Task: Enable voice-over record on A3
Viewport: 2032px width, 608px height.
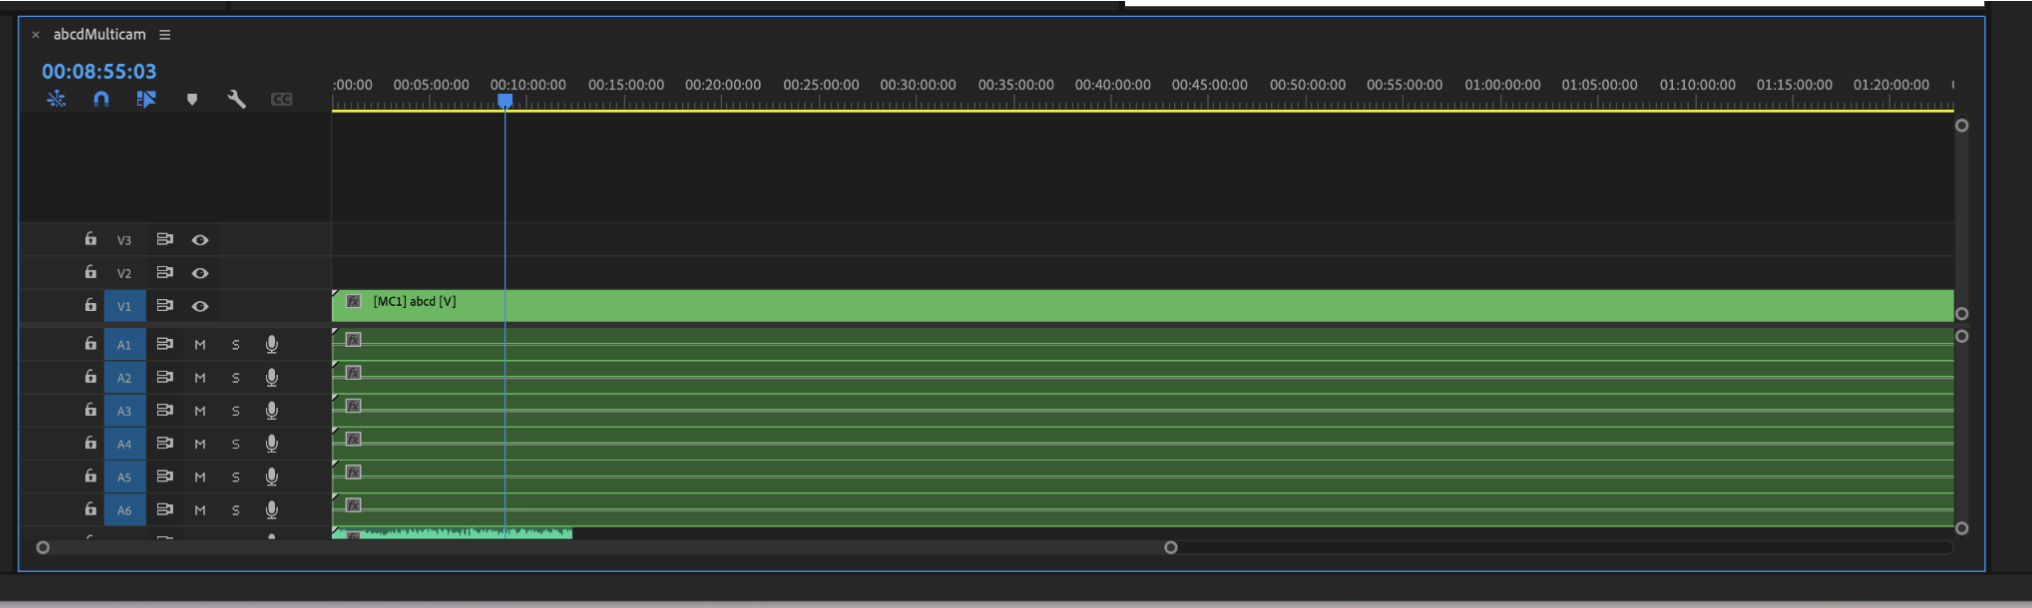Action: [x=272, y=410]
